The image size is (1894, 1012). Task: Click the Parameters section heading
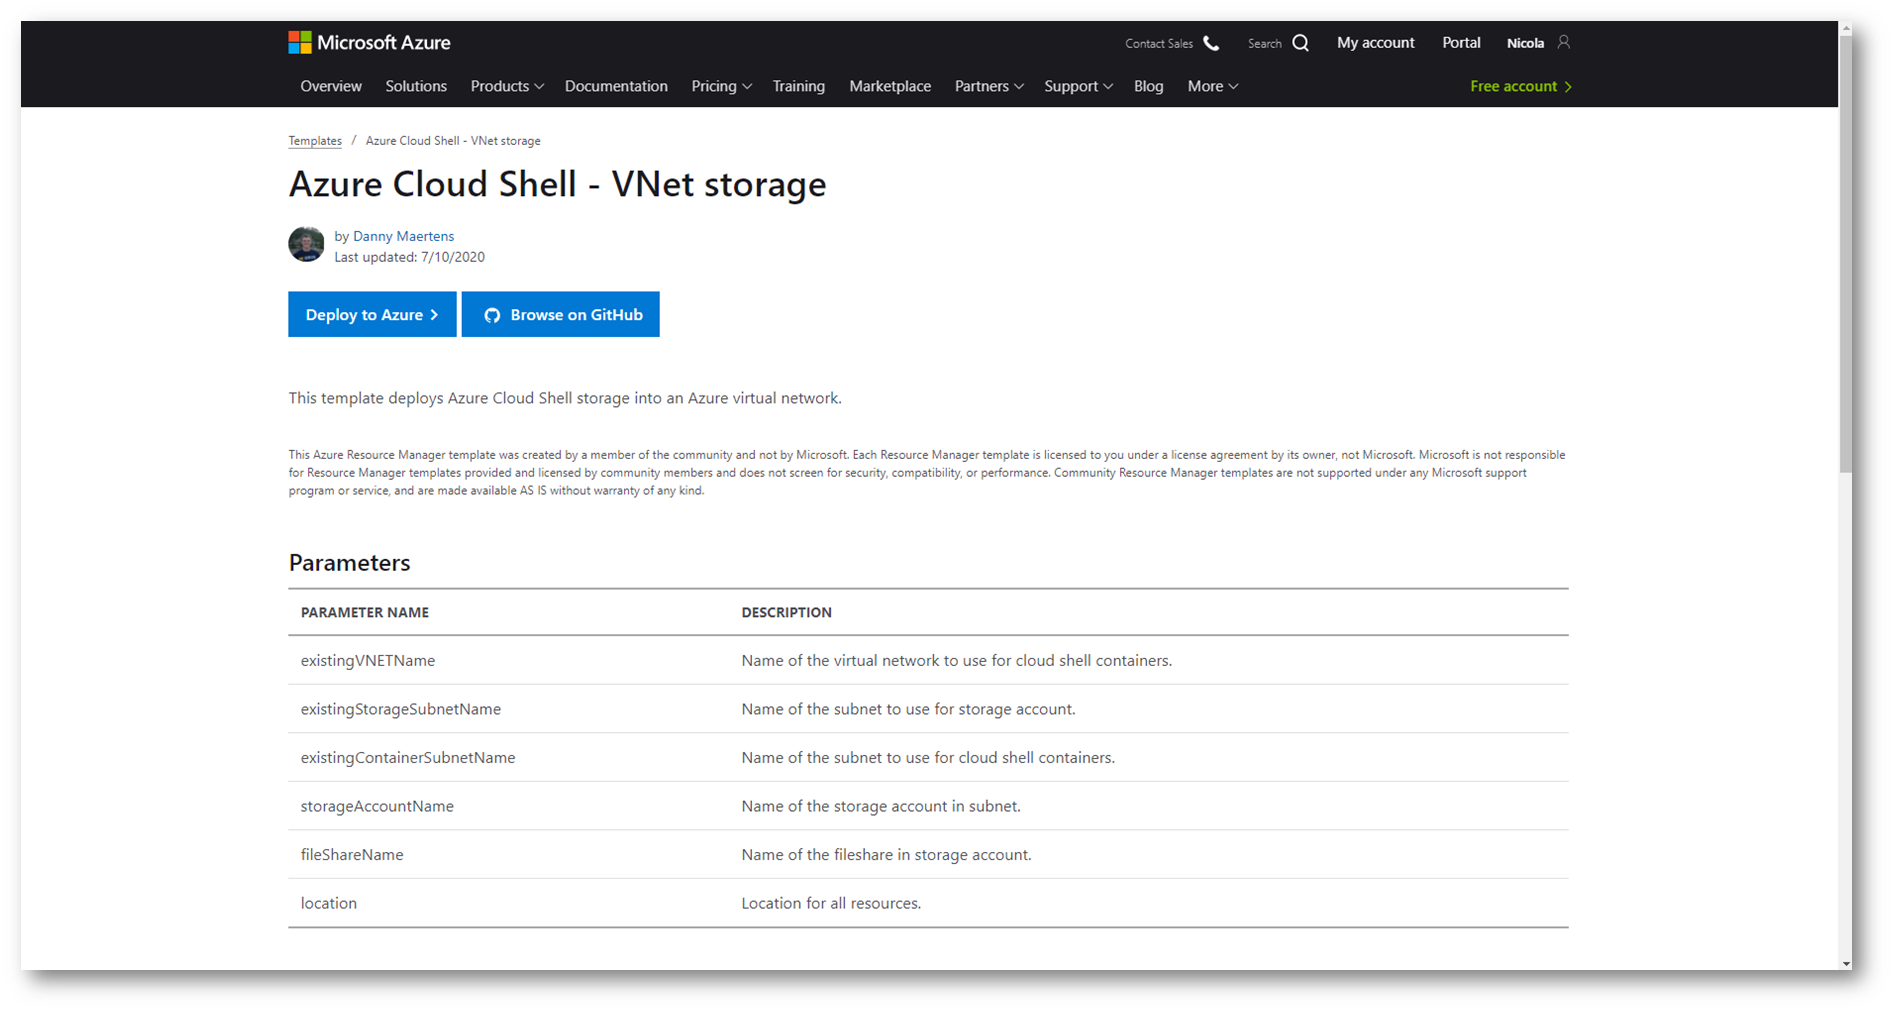point(349,563)
